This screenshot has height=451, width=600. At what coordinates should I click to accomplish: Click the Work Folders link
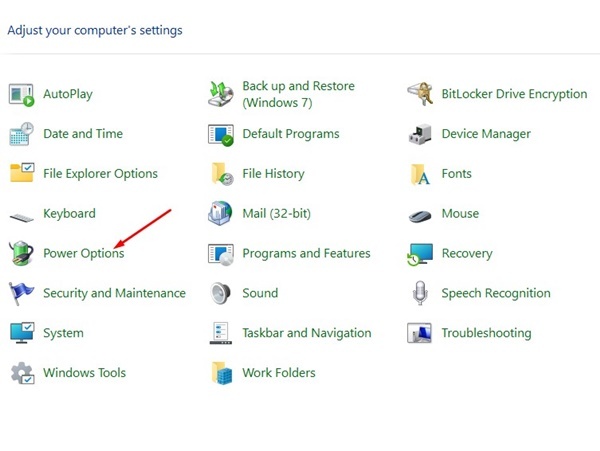tap(279, 373)
